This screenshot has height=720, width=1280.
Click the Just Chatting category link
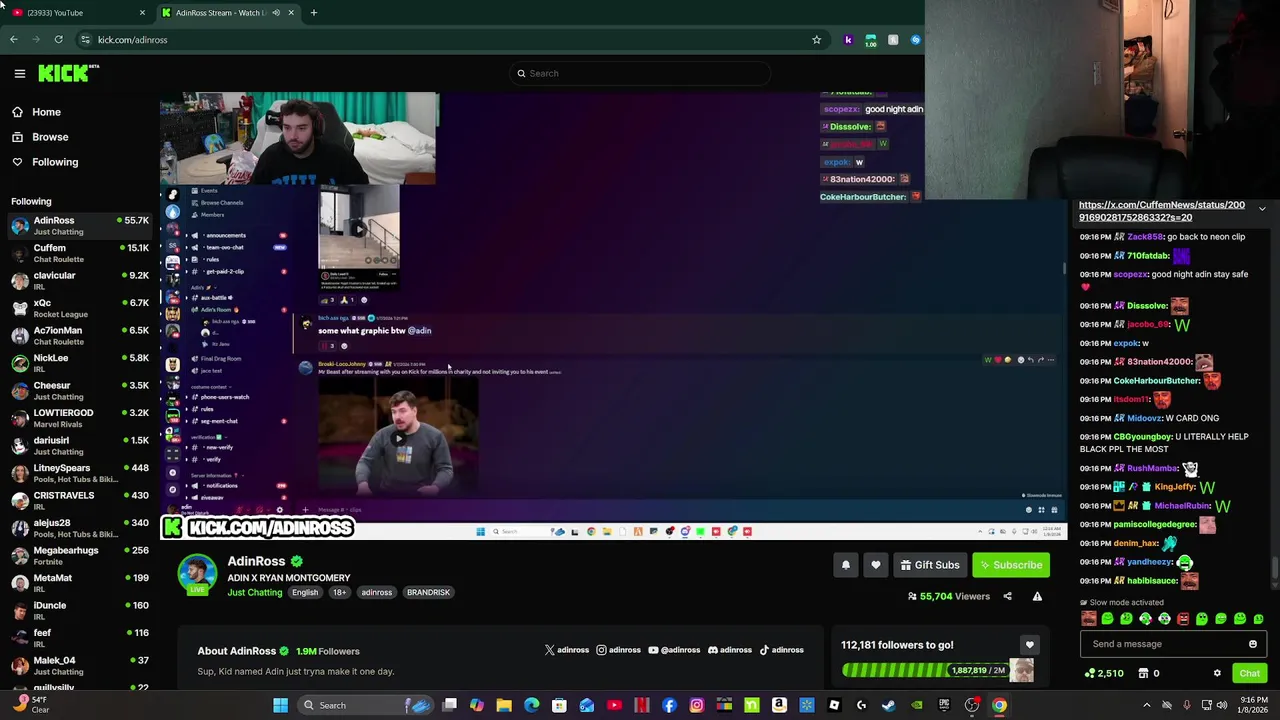click(x=255, y=592)
